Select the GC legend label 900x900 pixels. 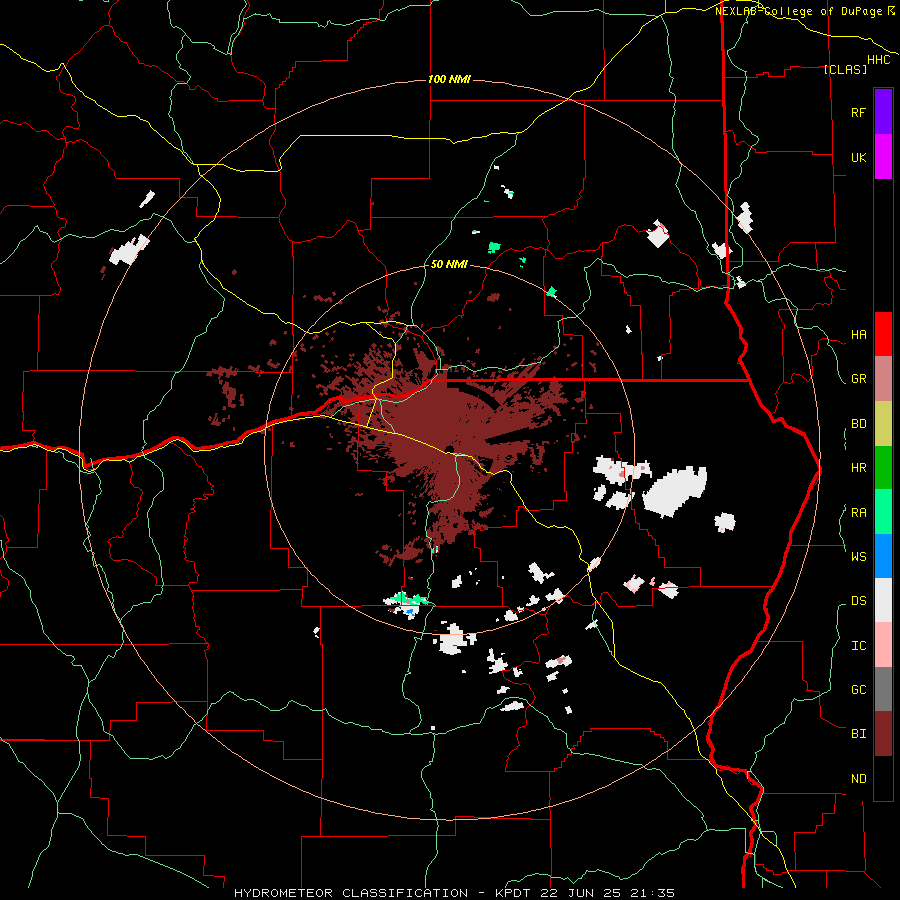click(x=858, y=689)
